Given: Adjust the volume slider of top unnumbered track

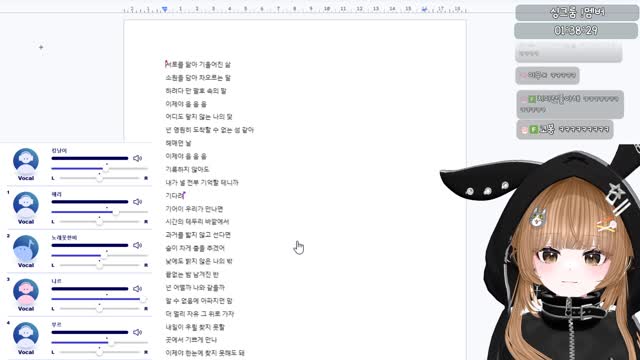Looking at the screenshot, I should pos(99,168).
